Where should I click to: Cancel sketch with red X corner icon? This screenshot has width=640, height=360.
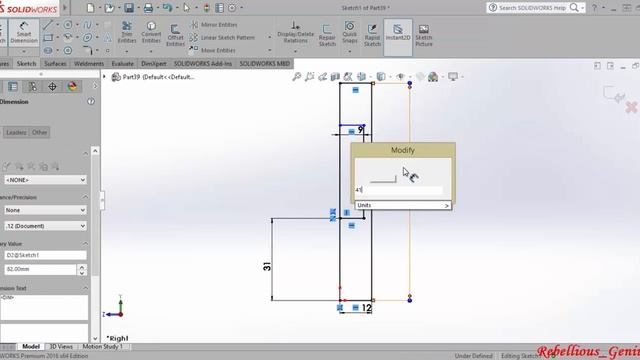point(631,107)
